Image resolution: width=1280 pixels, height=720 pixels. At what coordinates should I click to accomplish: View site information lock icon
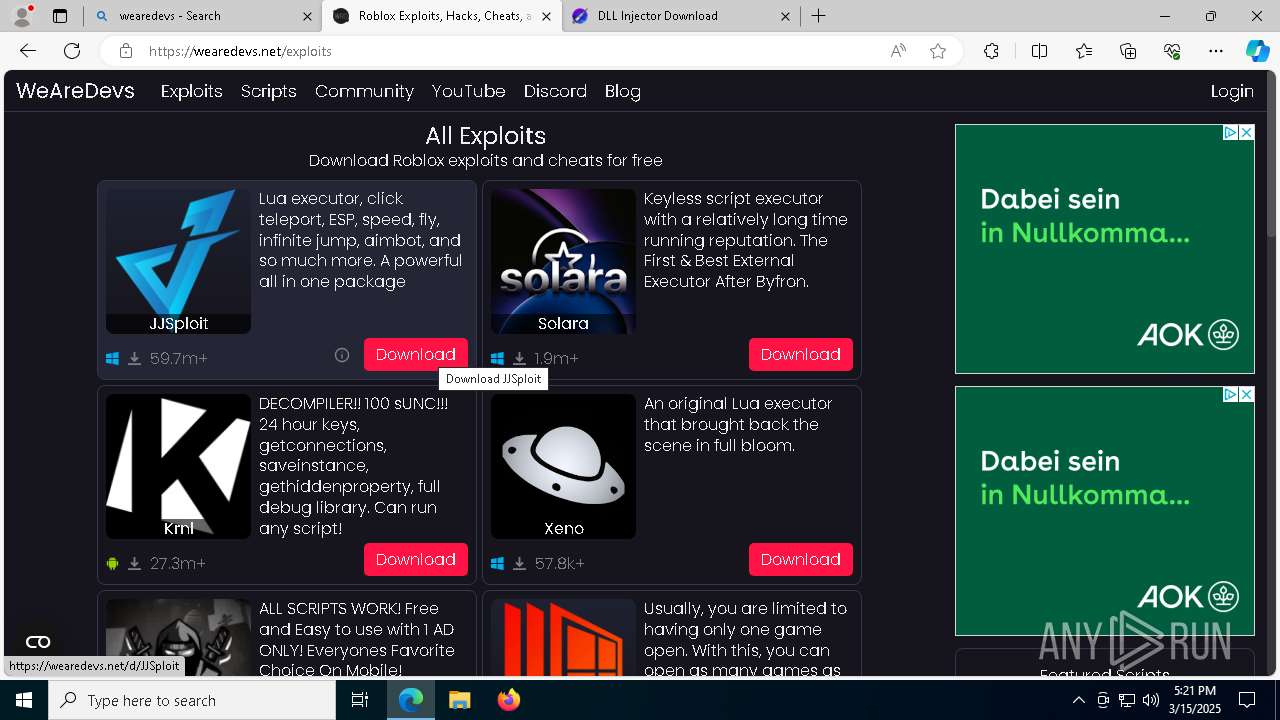(125, 51)
